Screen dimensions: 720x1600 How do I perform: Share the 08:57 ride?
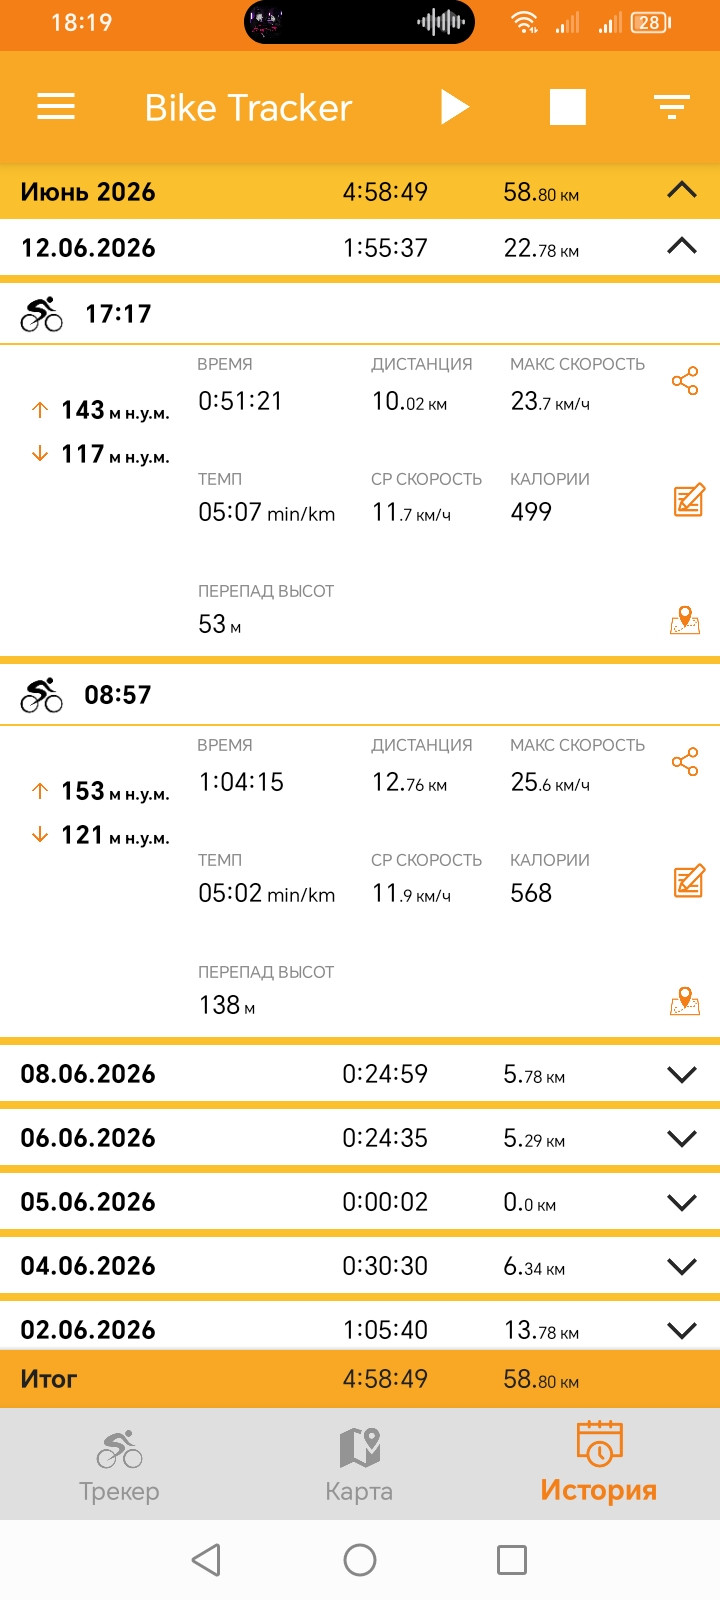pos(685,762)
